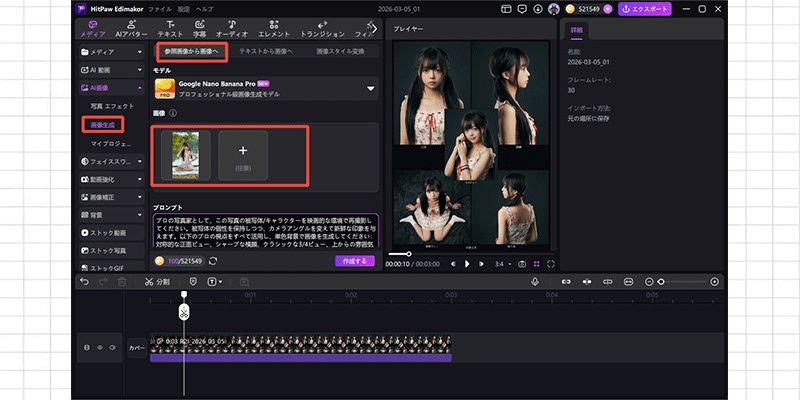Step forward one frame in player

click(x=481, y=264)
